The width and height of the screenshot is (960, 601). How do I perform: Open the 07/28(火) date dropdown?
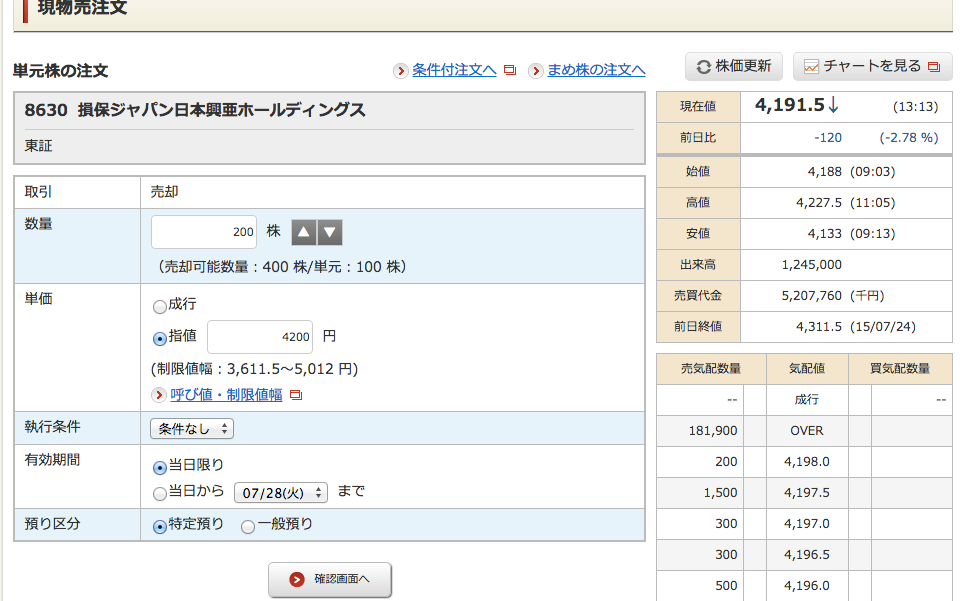pyautogui.click(x=280, y=493)
